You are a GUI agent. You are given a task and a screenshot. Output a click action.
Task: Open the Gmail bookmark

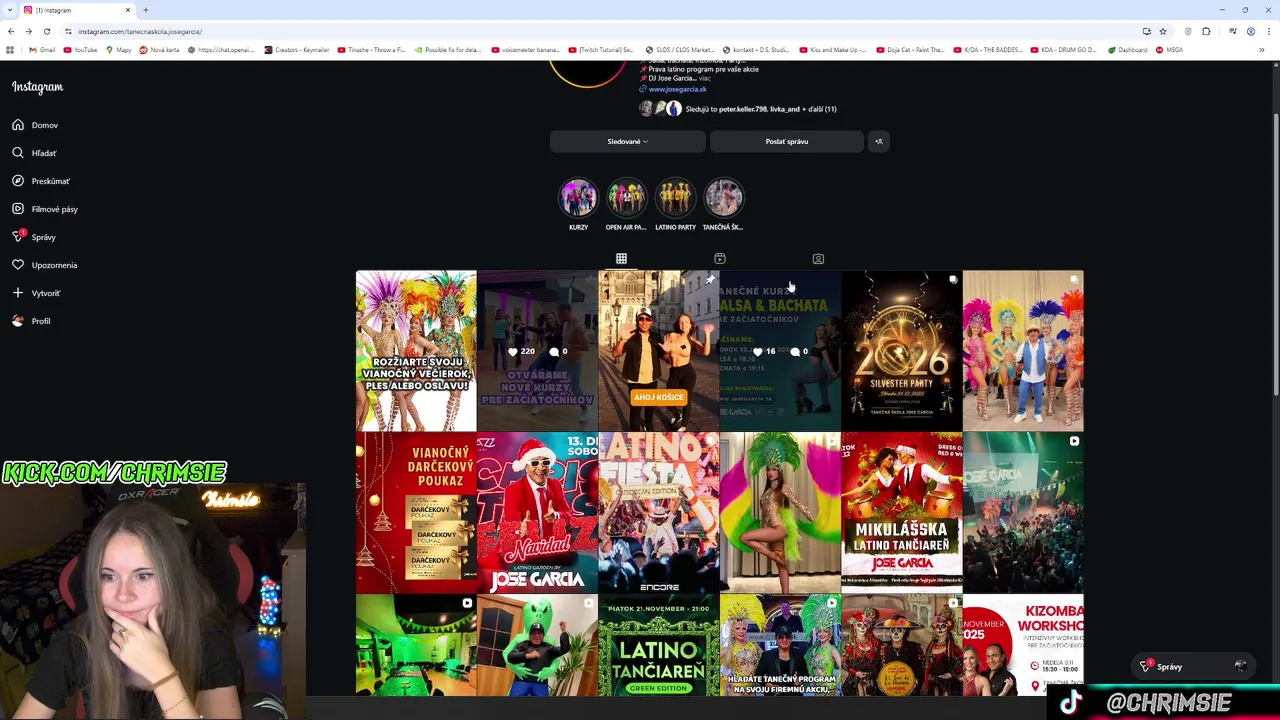42,50
